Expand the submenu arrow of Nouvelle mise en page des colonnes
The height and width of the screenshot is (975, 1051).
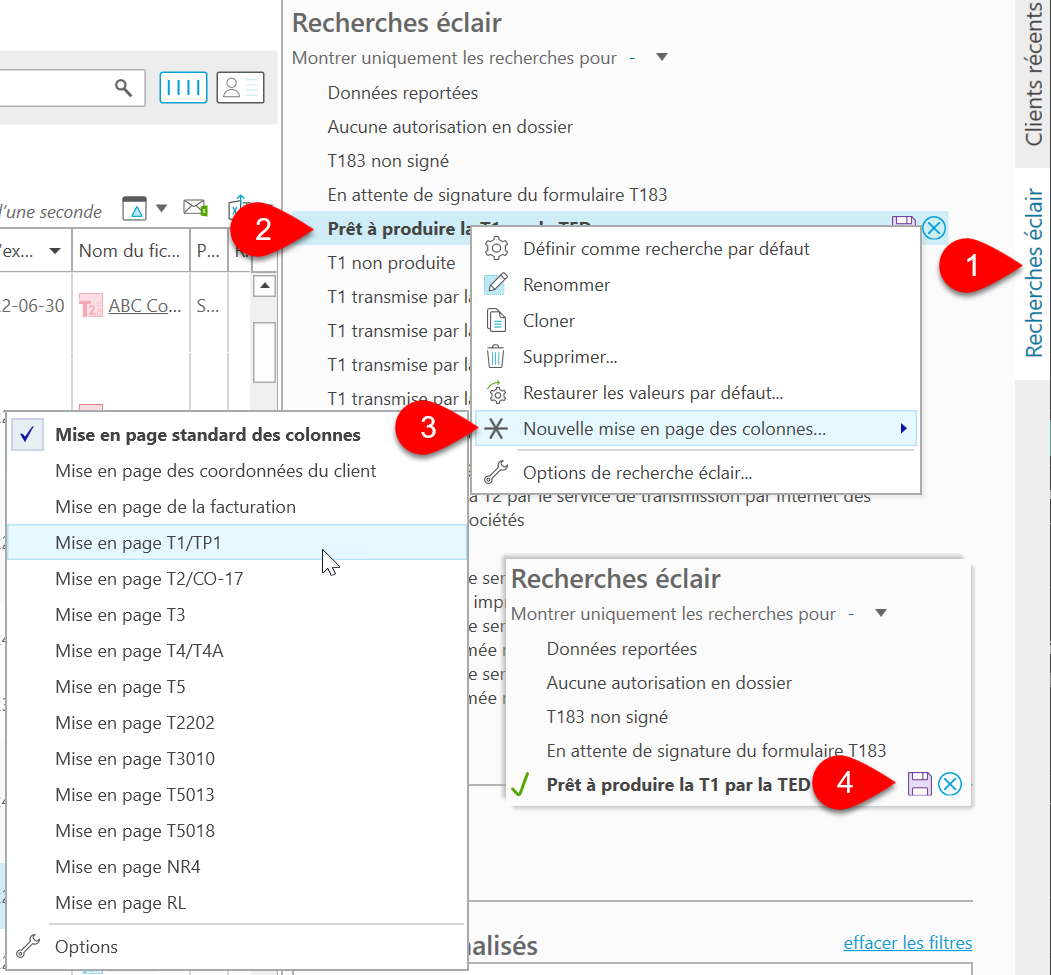pyautogui.click(x=903, y=428)
